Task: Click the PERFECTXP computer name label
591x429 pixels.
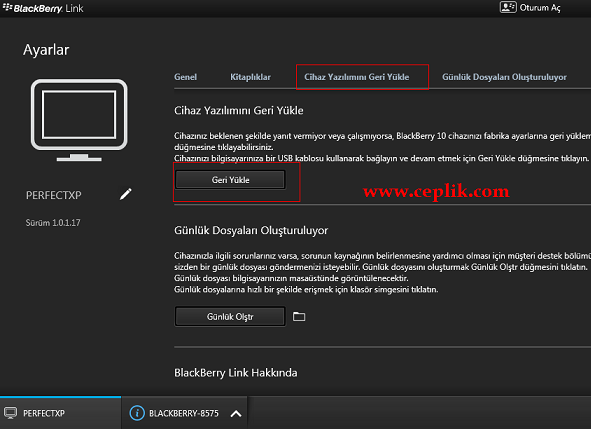Action: click(x=54, y=195)
